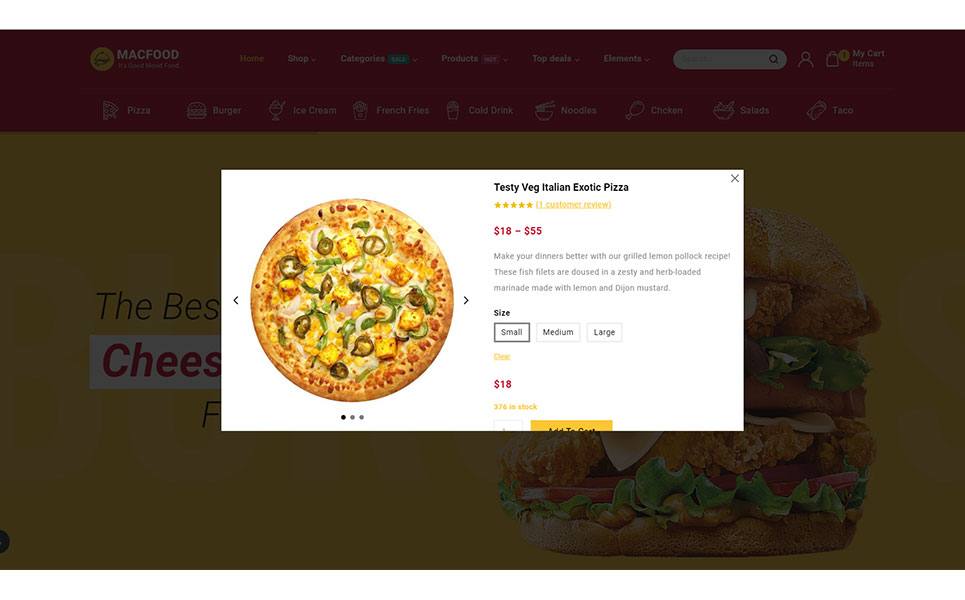The image size is (965, 600).
Task: Expand the Shop dropdown menu
Action: point(302,58)
